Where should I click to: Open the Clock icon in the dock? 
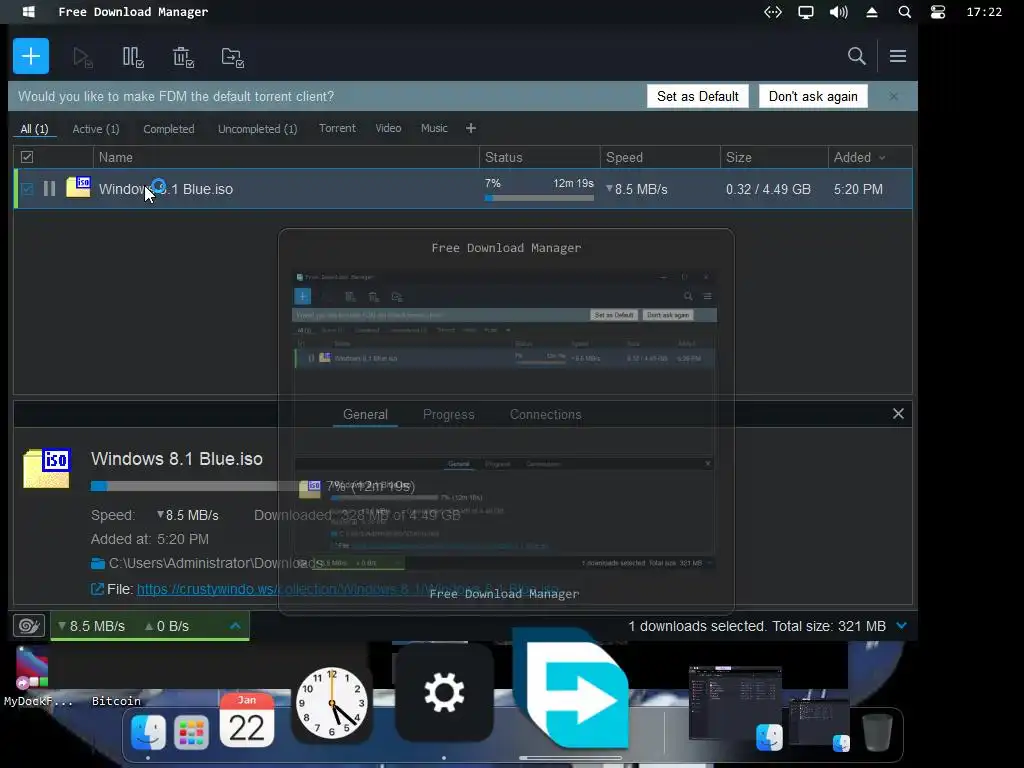[332, 703]
